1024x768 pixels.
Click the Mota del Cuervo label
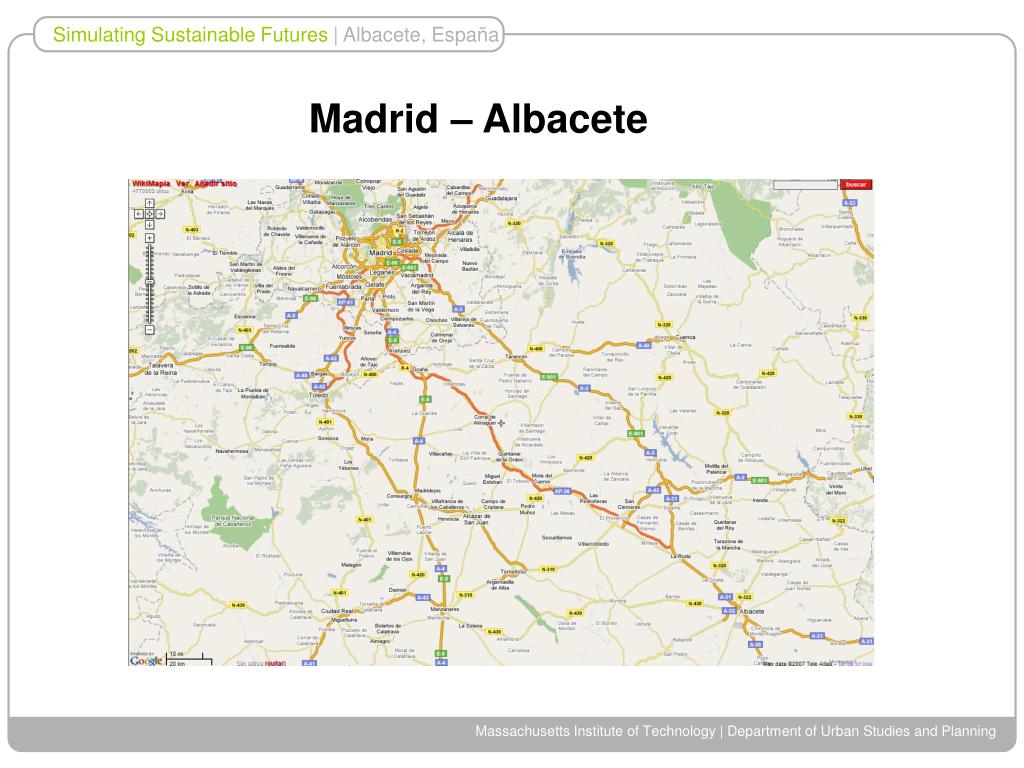tap(541, 478)
